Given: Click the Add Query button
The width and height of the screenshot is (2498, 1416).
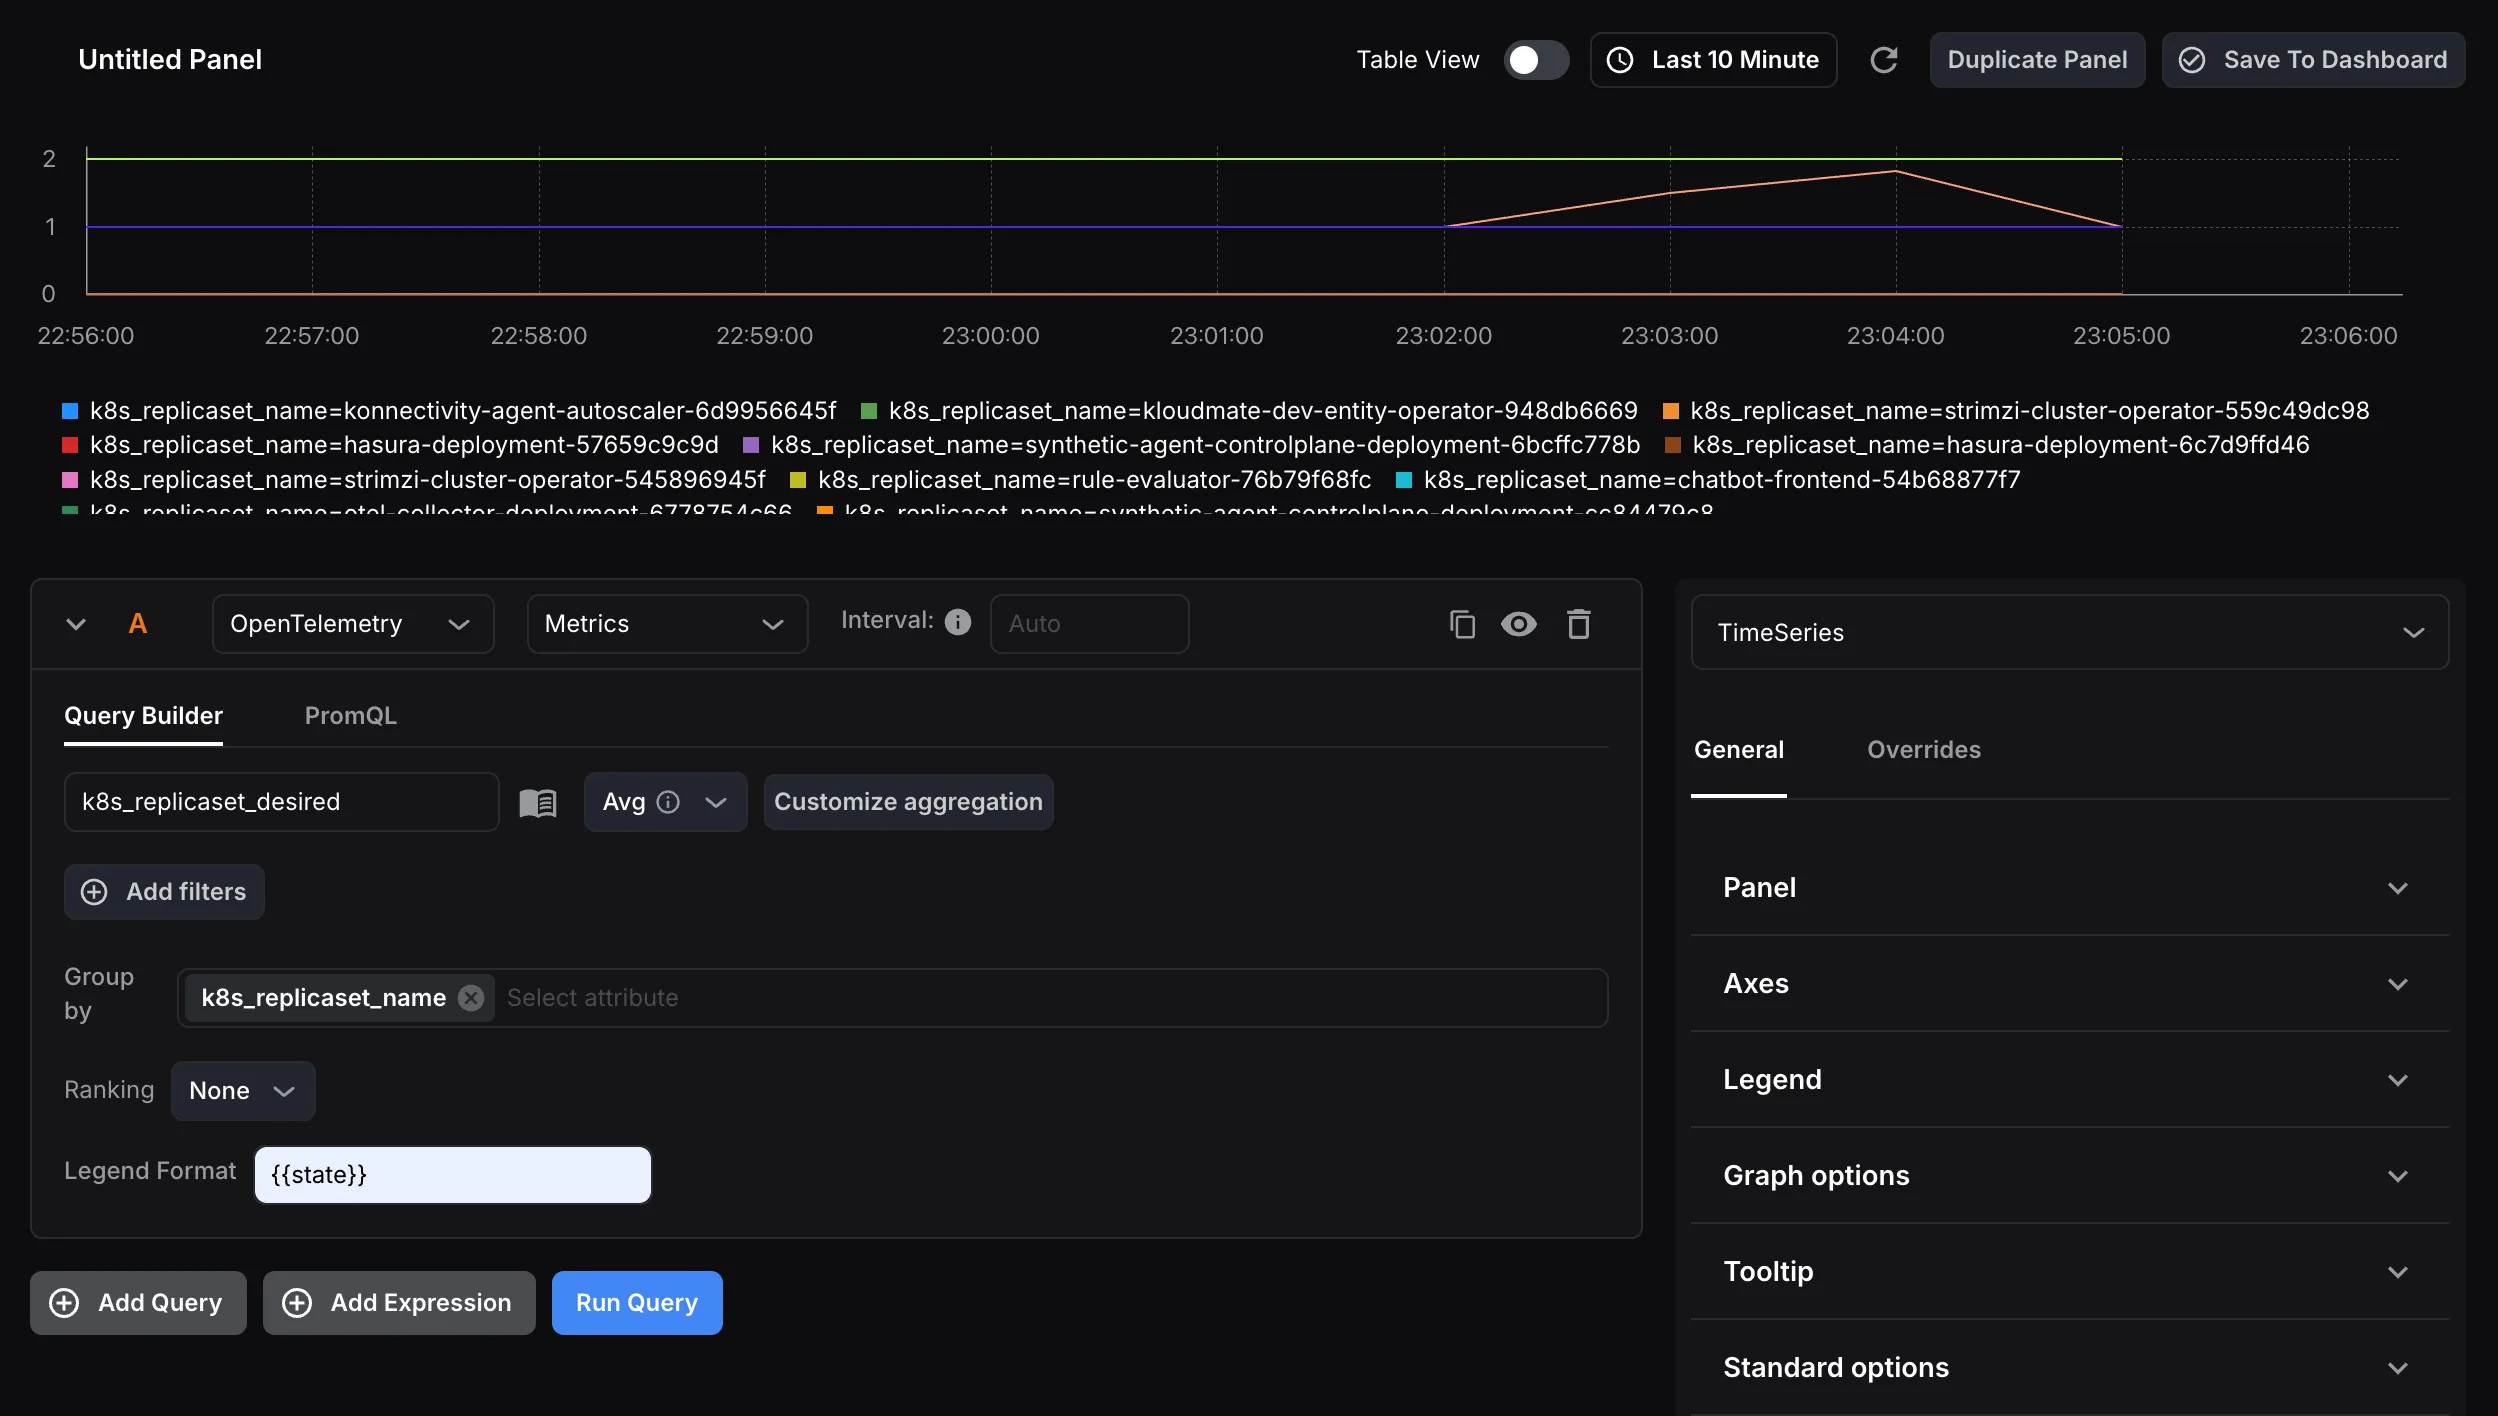Looking at the screenshot, I should pos(138,1302).
